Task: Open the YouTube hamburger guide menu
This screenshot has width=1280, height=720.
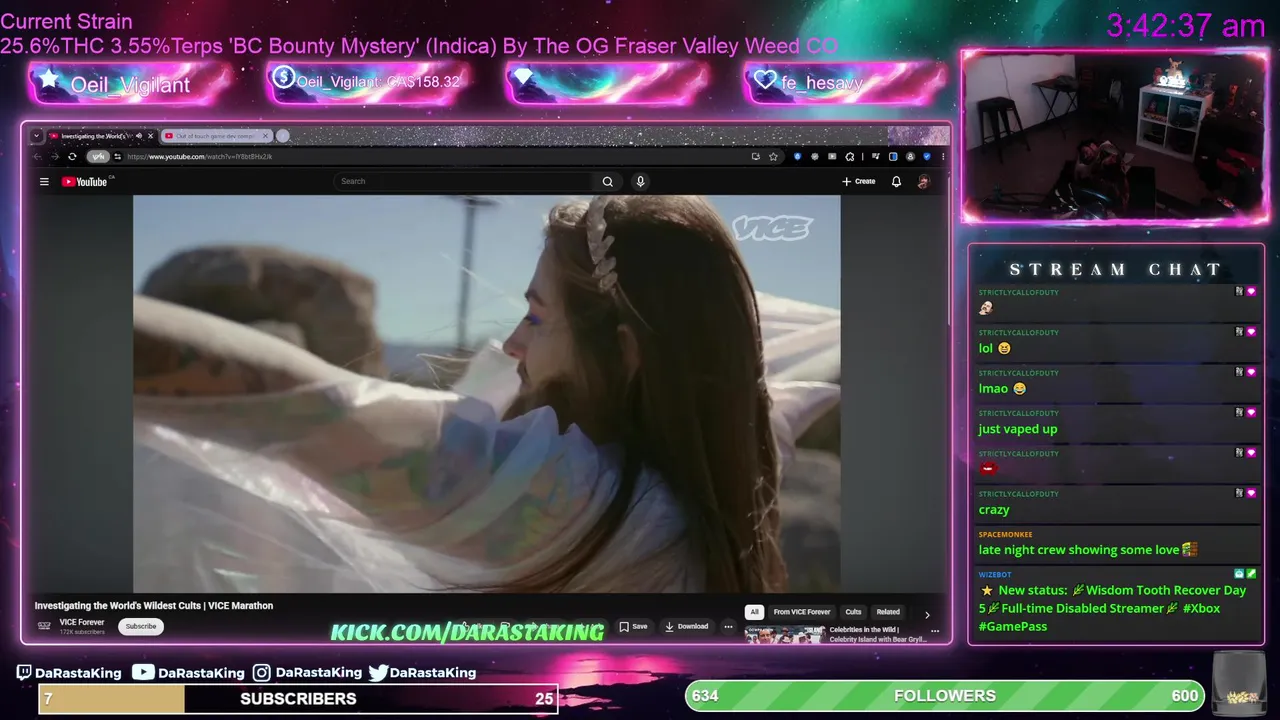Action: [x=44, y=181]
